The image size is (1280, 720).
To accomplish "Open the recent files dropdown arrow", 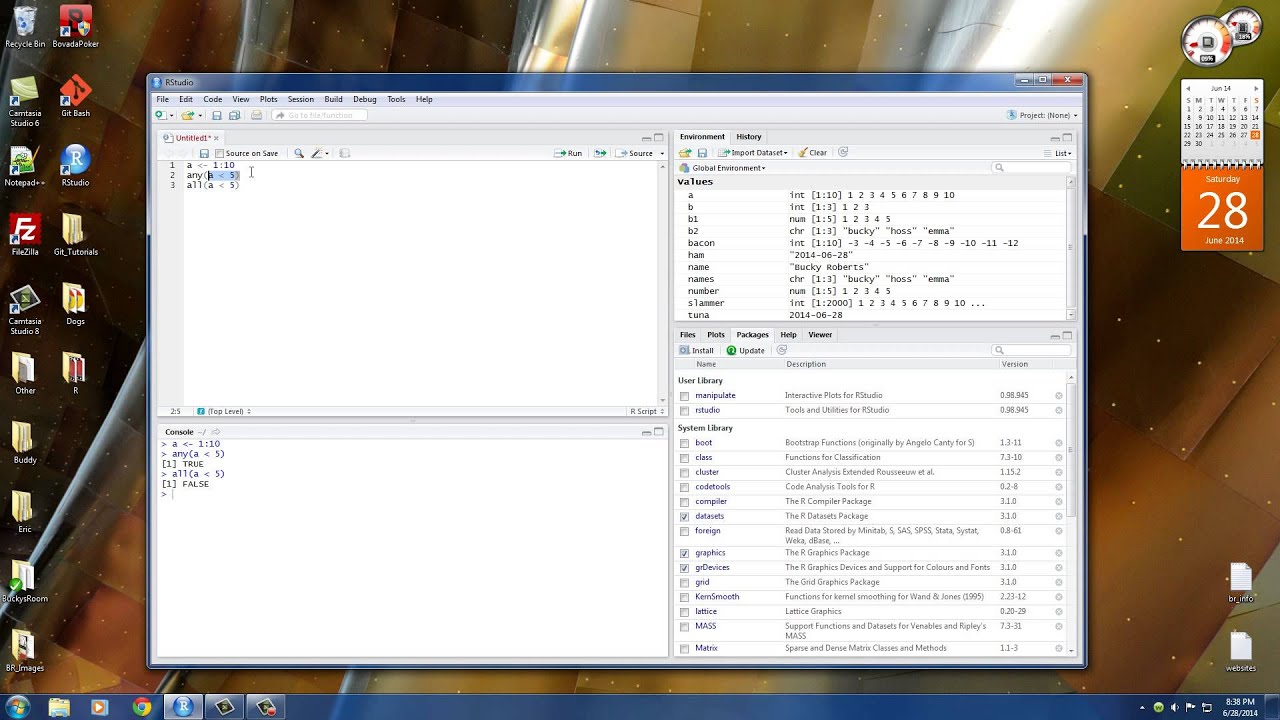I will [x=199, y=115].
